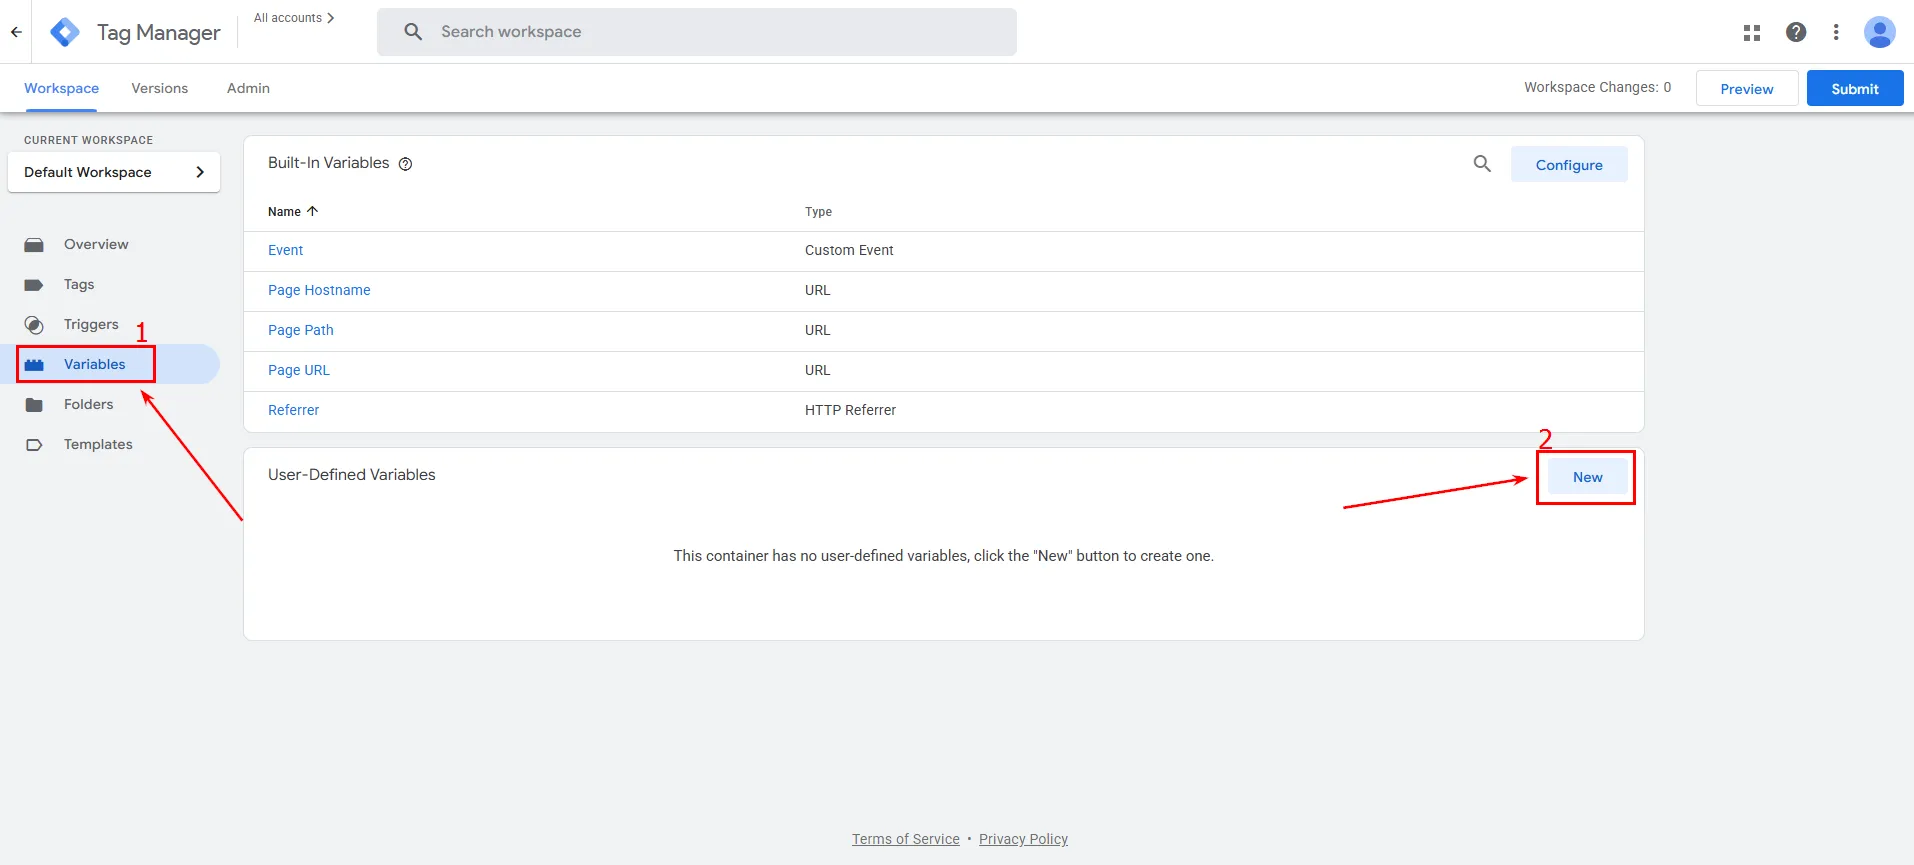Open the three-dot more options menu

[x=1835, y=32]
